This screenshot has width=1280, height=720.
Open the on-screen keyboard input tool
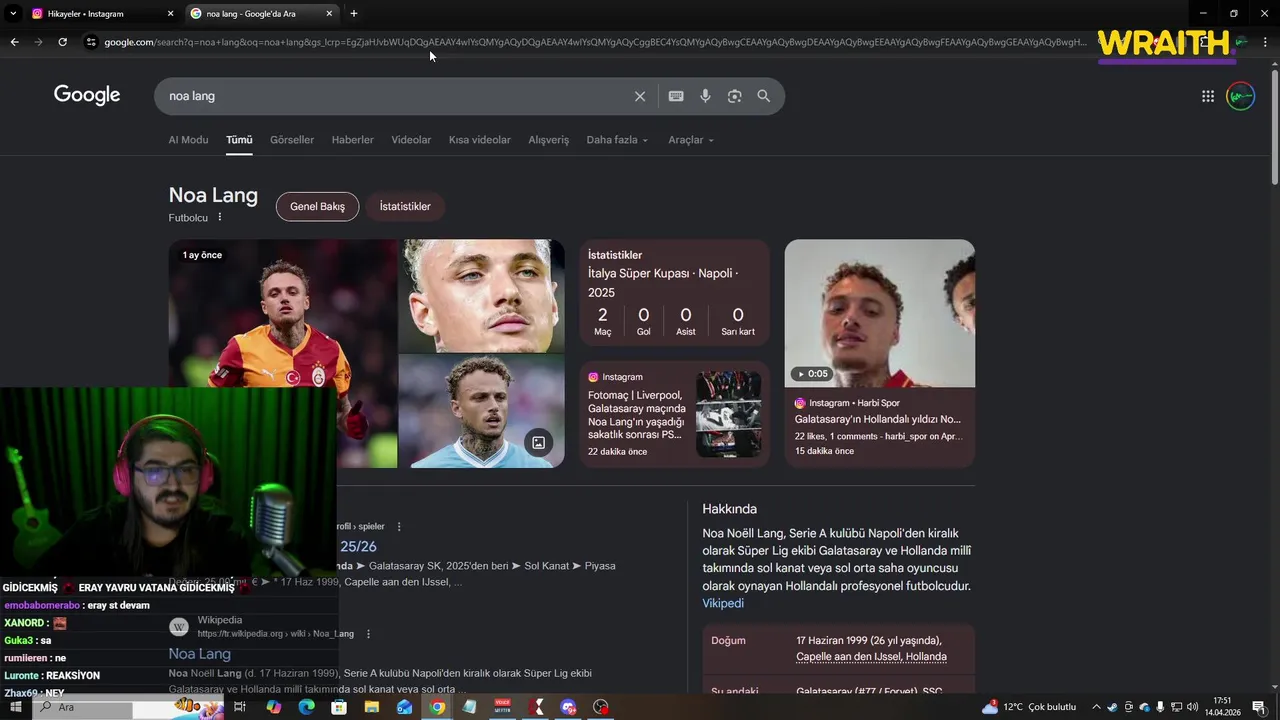coord(676,96)
